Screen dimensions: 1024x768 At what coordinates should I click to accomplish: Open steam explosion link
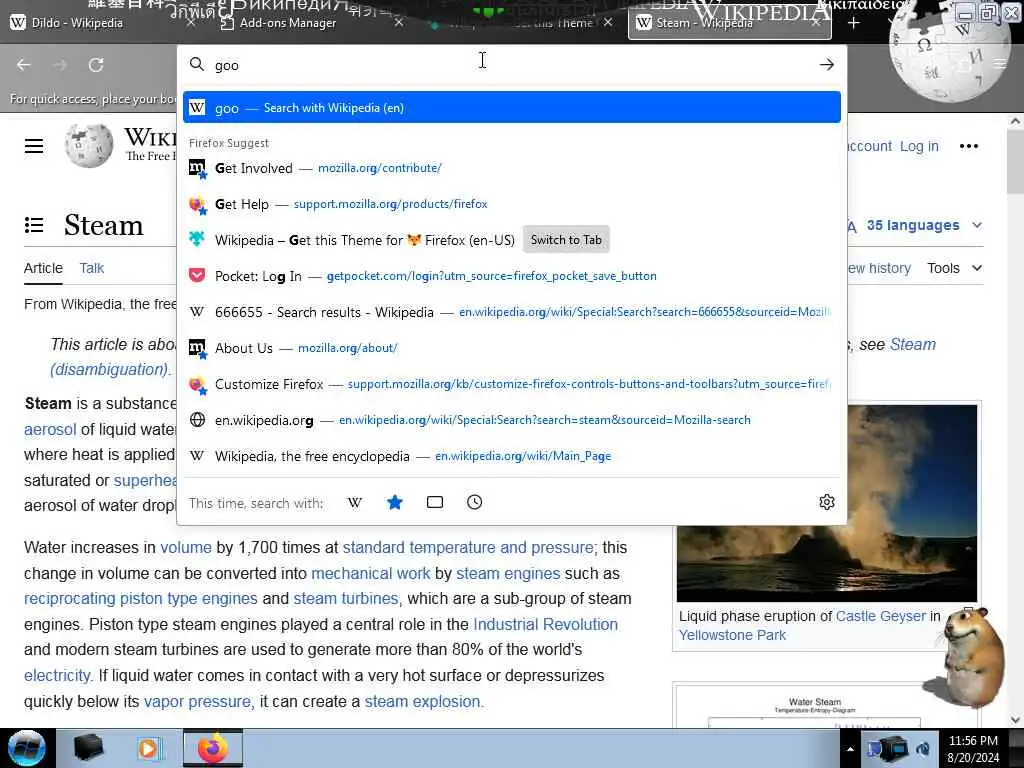click(x=422, y=701)
